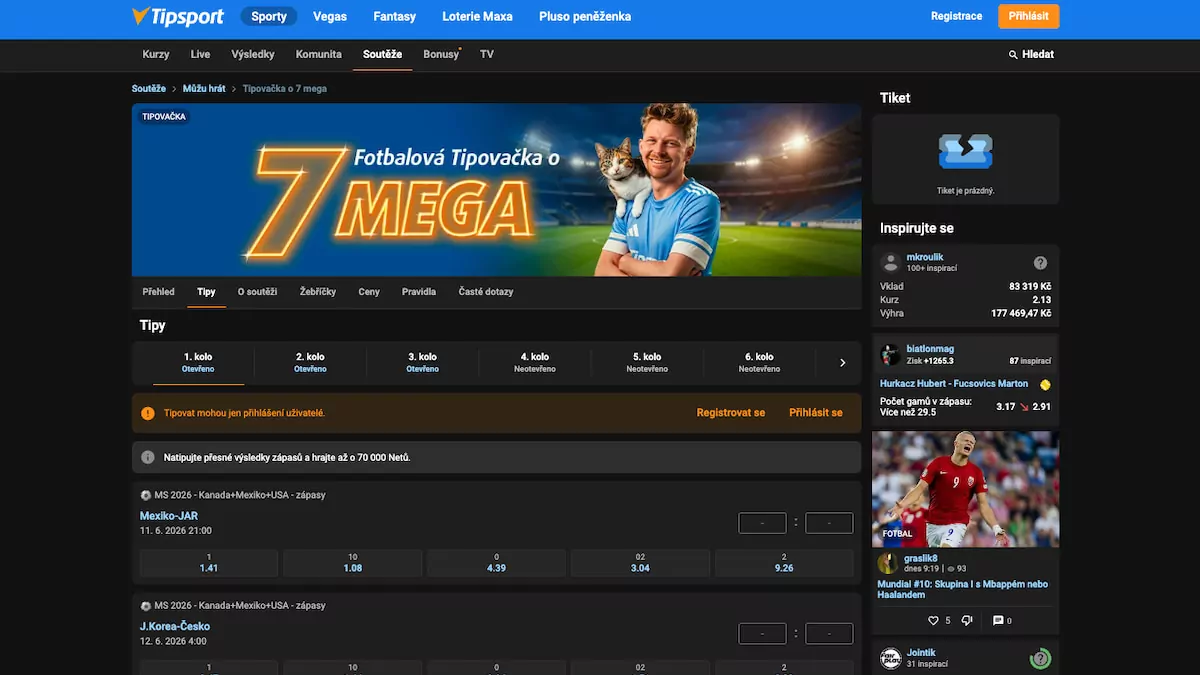This screenshot has width=1200, height=675.
Task: Click Přihlásit se in login notice
Action: point(816,413)
